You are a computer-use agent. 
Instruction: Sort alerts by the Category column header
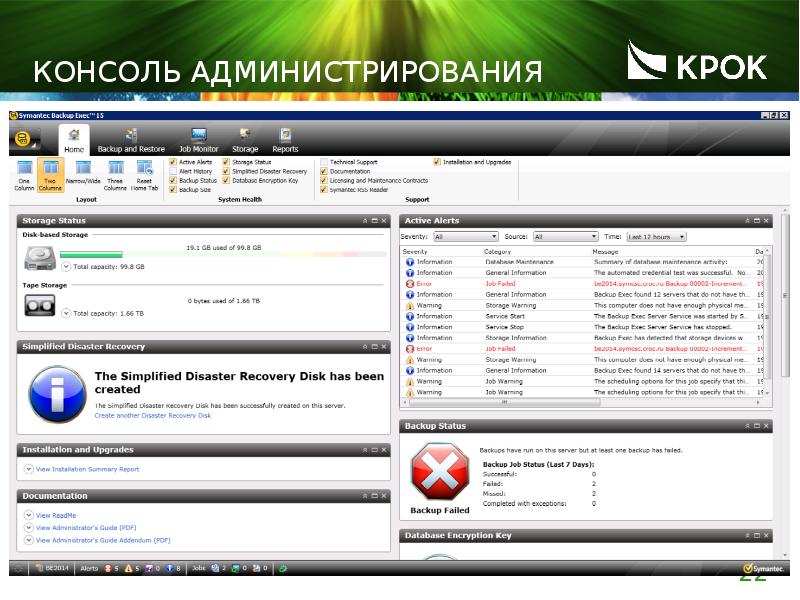pos(497,252)
